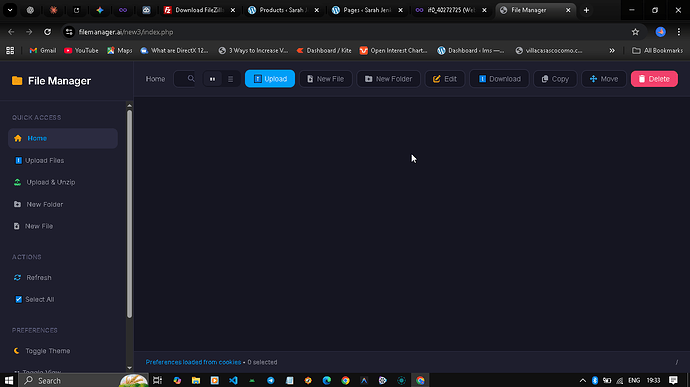
Task: Click Preferences loaded from cookies text
Action: pos(193,362)
